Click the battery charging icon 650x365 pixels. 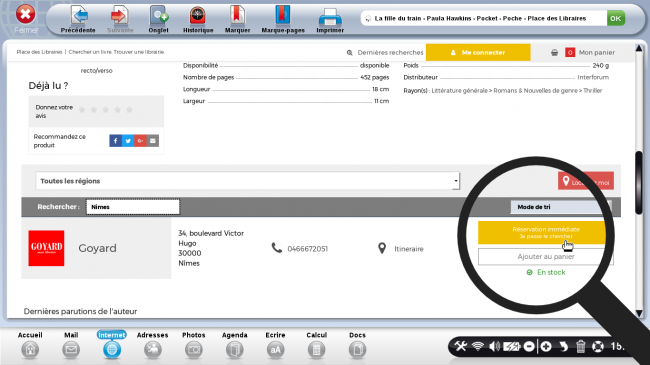[x=512, y=346]
